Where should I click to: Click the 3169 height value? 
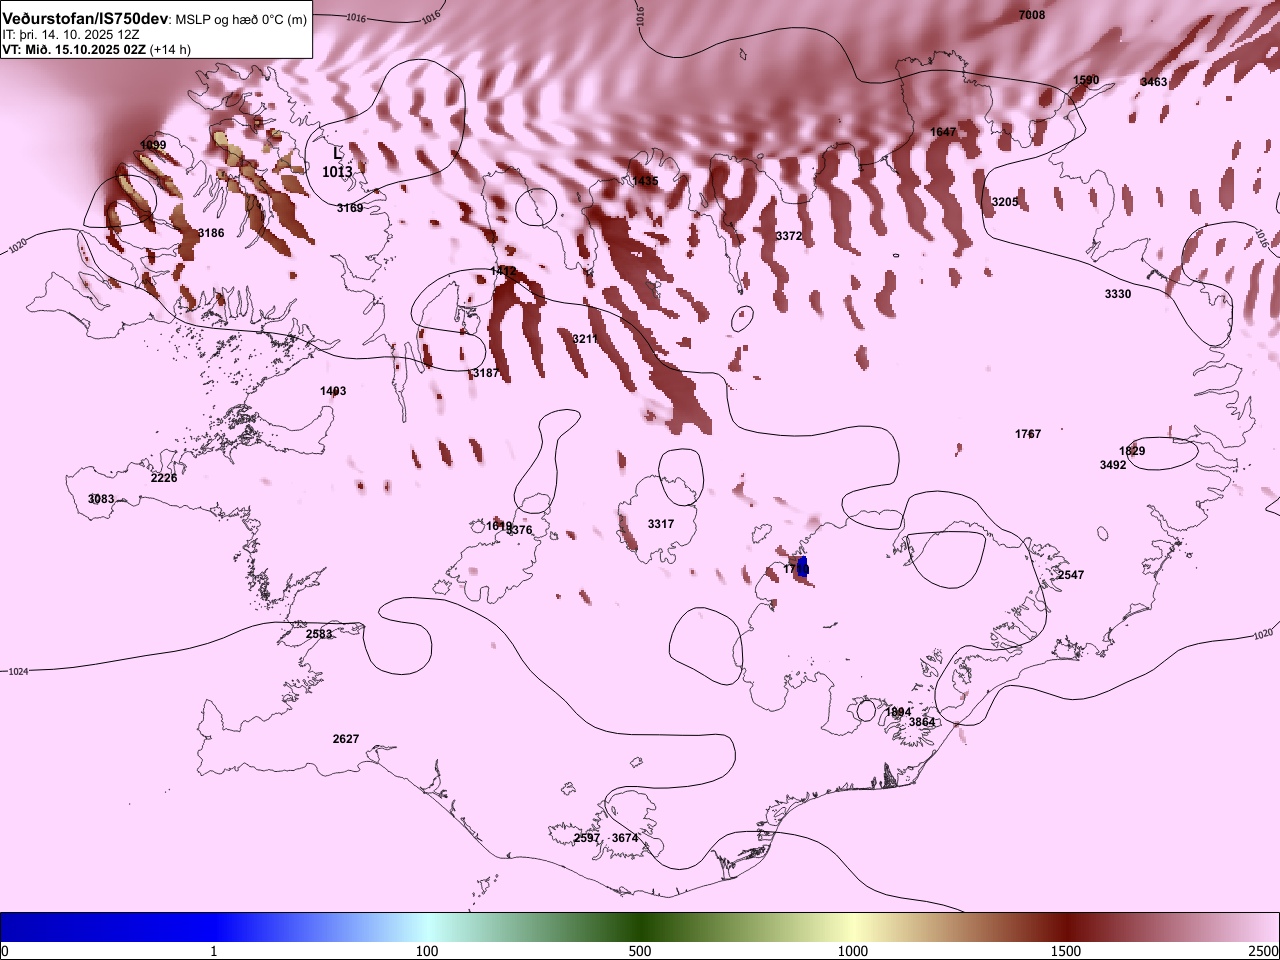coord(350,208)
